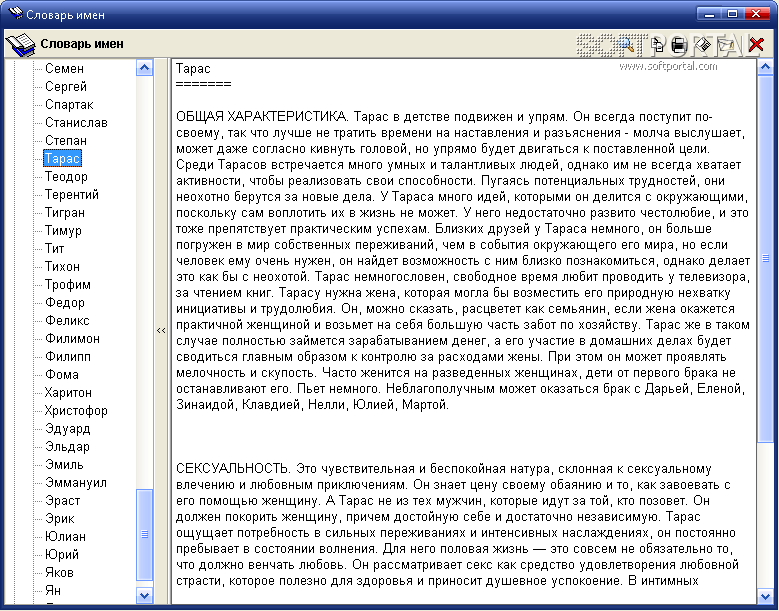This screenshot has width=779, height=611.
Task: Click the title bar application icon
Action: pyautogui.click(x=16, y=14)
